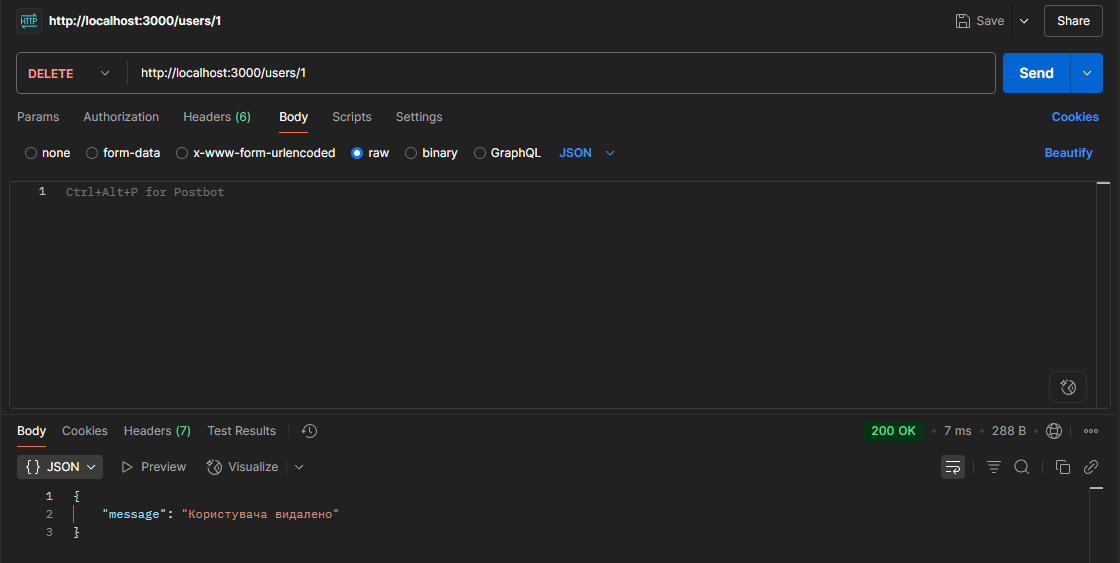Expand the JSON body format dropdown
This screenshot has height=563, width=1120.
[x=587, y=153]
